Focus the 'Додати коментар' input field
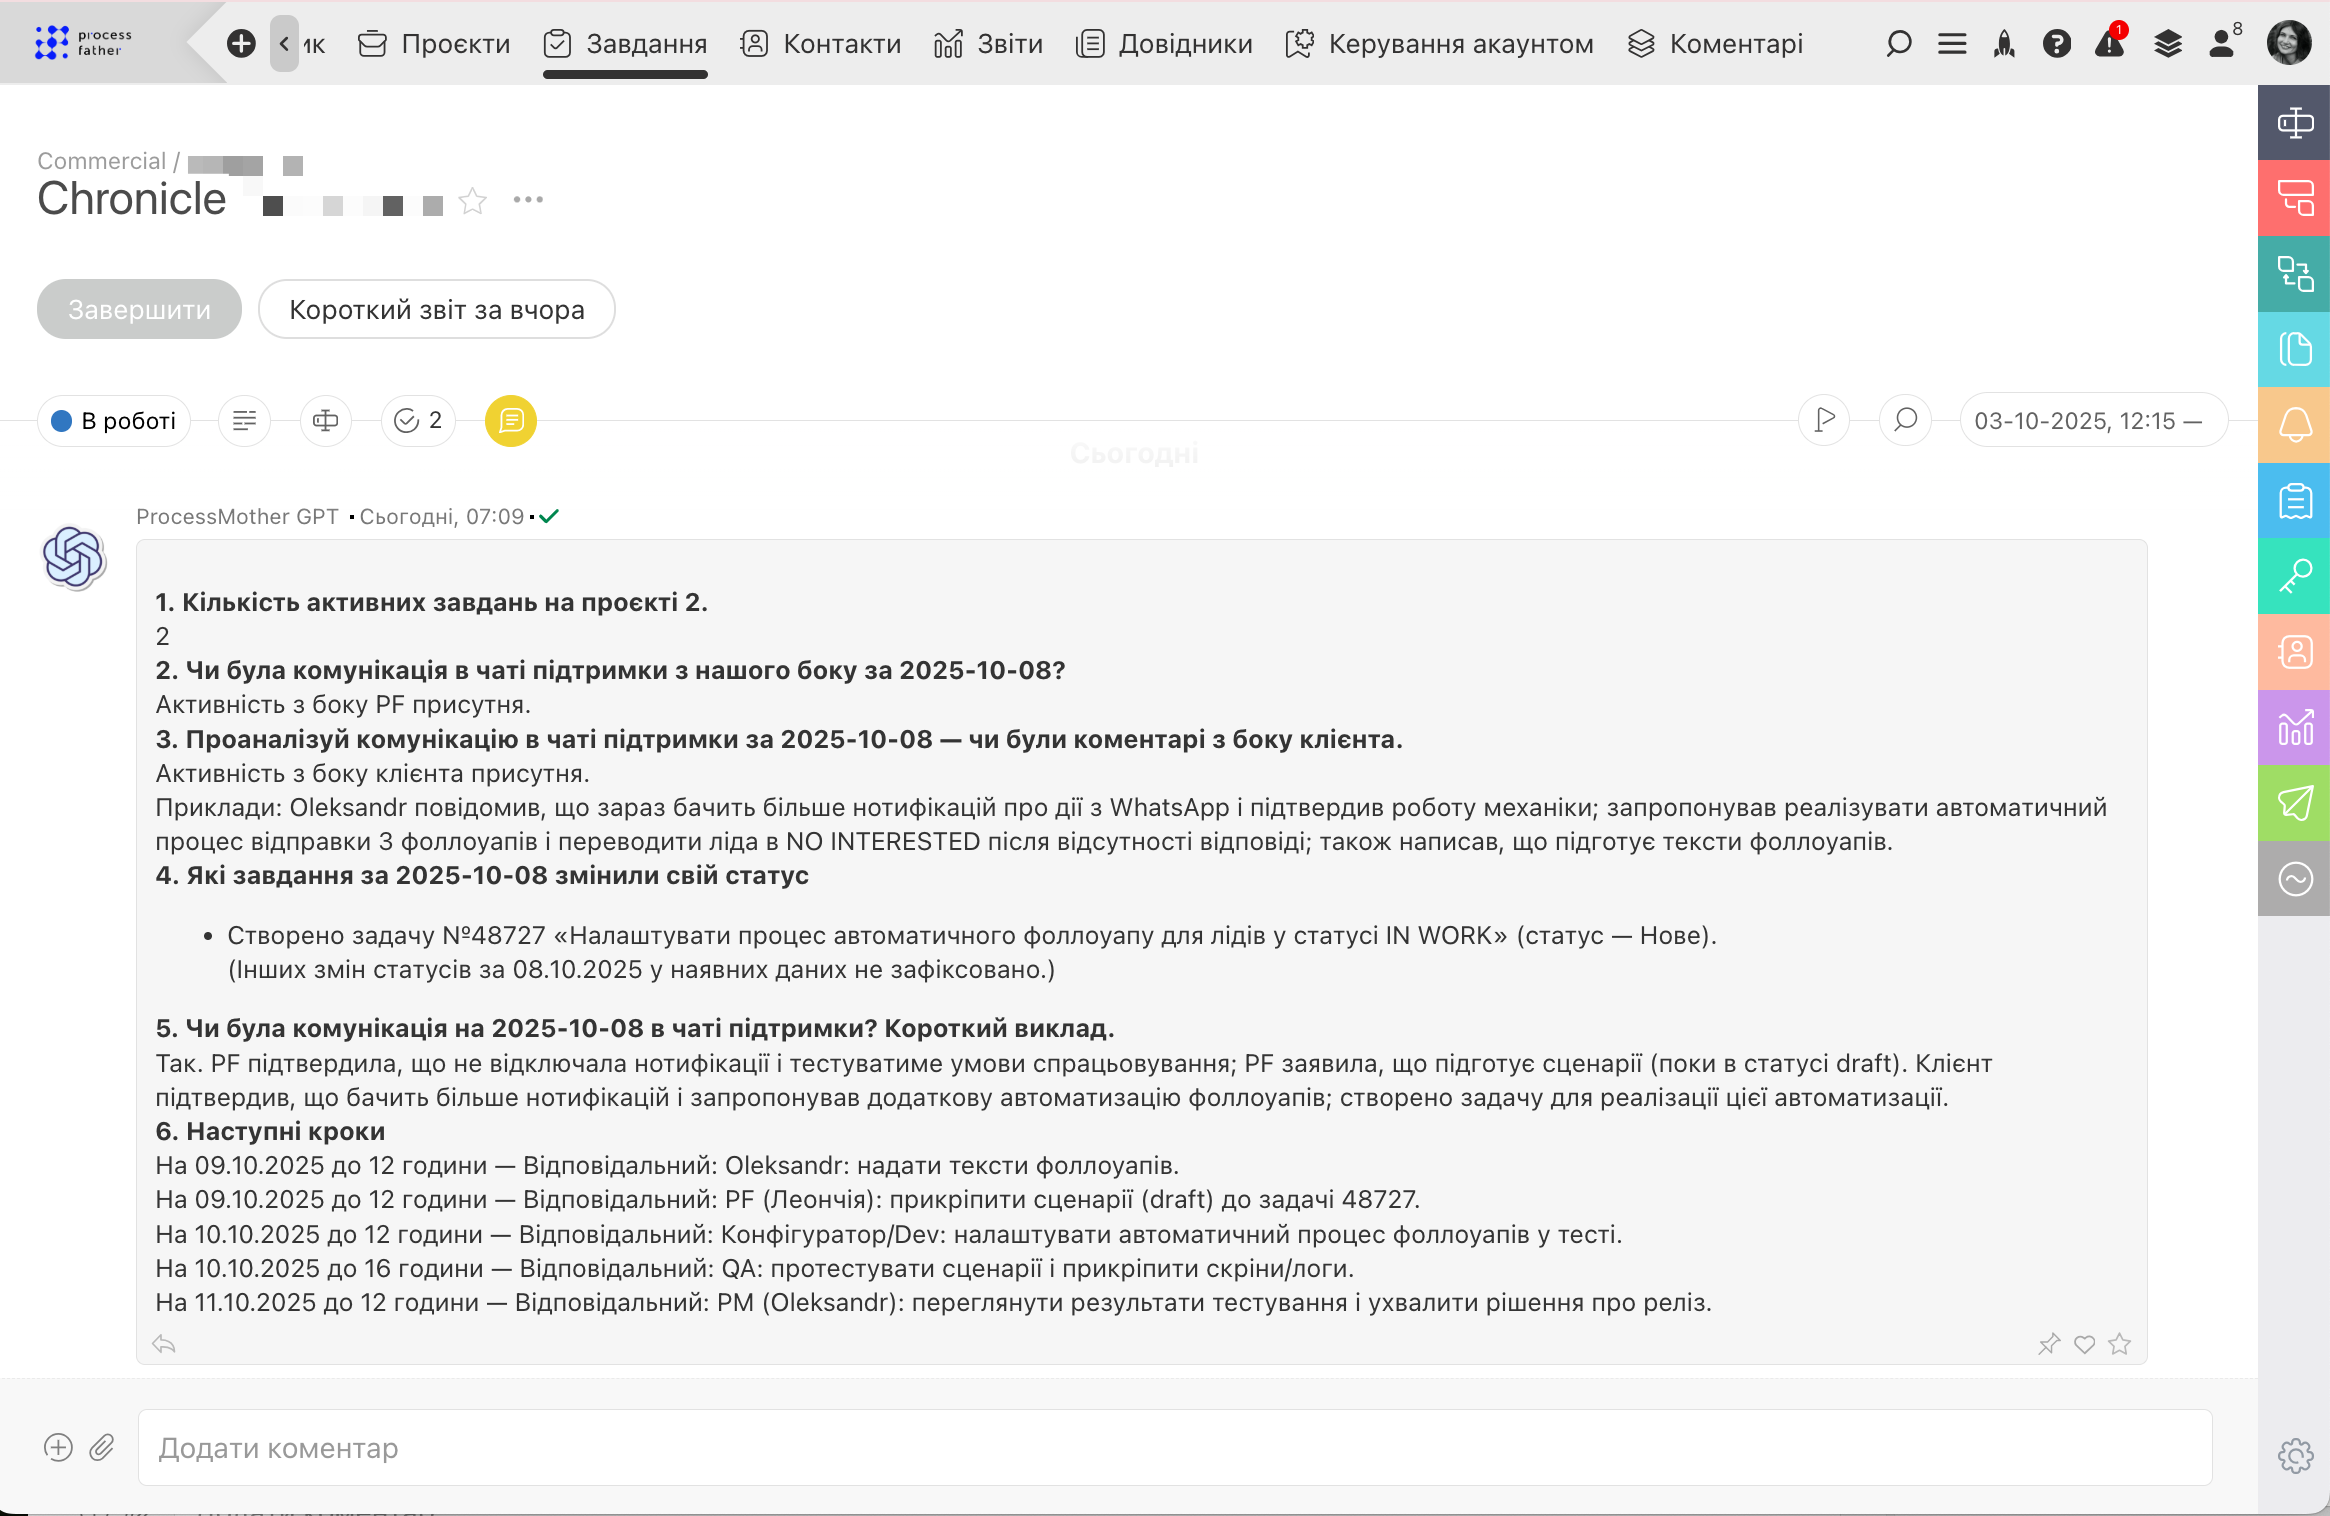This screenshot has width=2330, height=1516. pos(1174,1447)
